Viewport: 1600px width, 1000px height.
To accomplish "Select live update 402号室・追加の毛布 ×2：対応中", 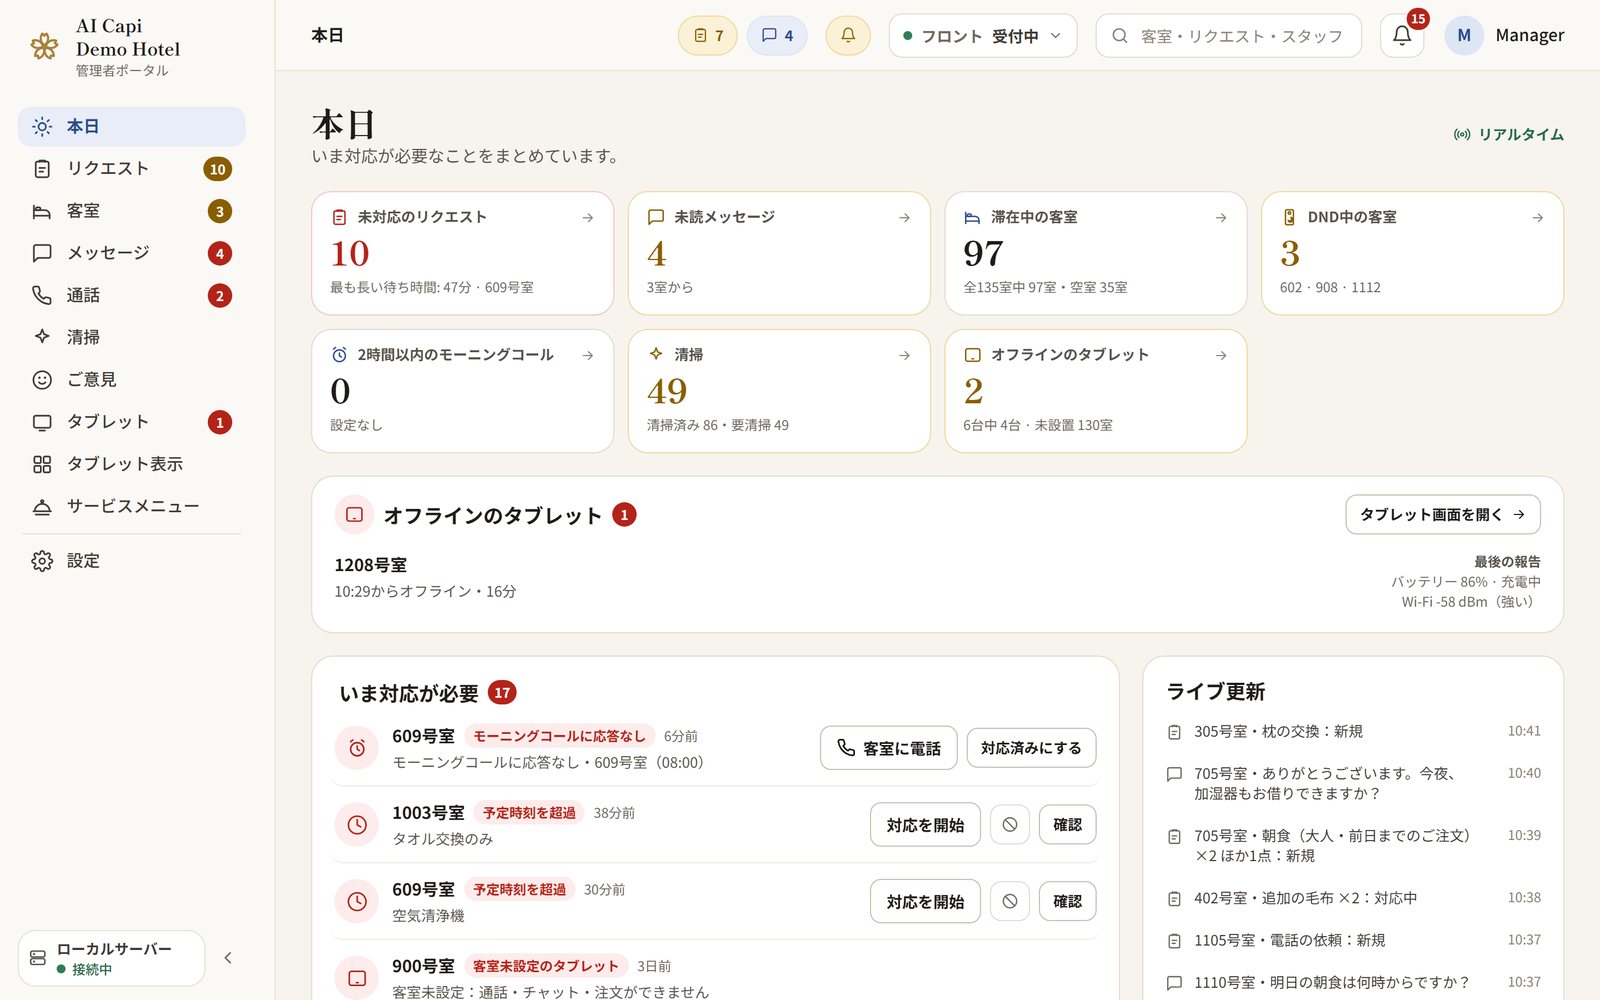I will coord(1354,898).
